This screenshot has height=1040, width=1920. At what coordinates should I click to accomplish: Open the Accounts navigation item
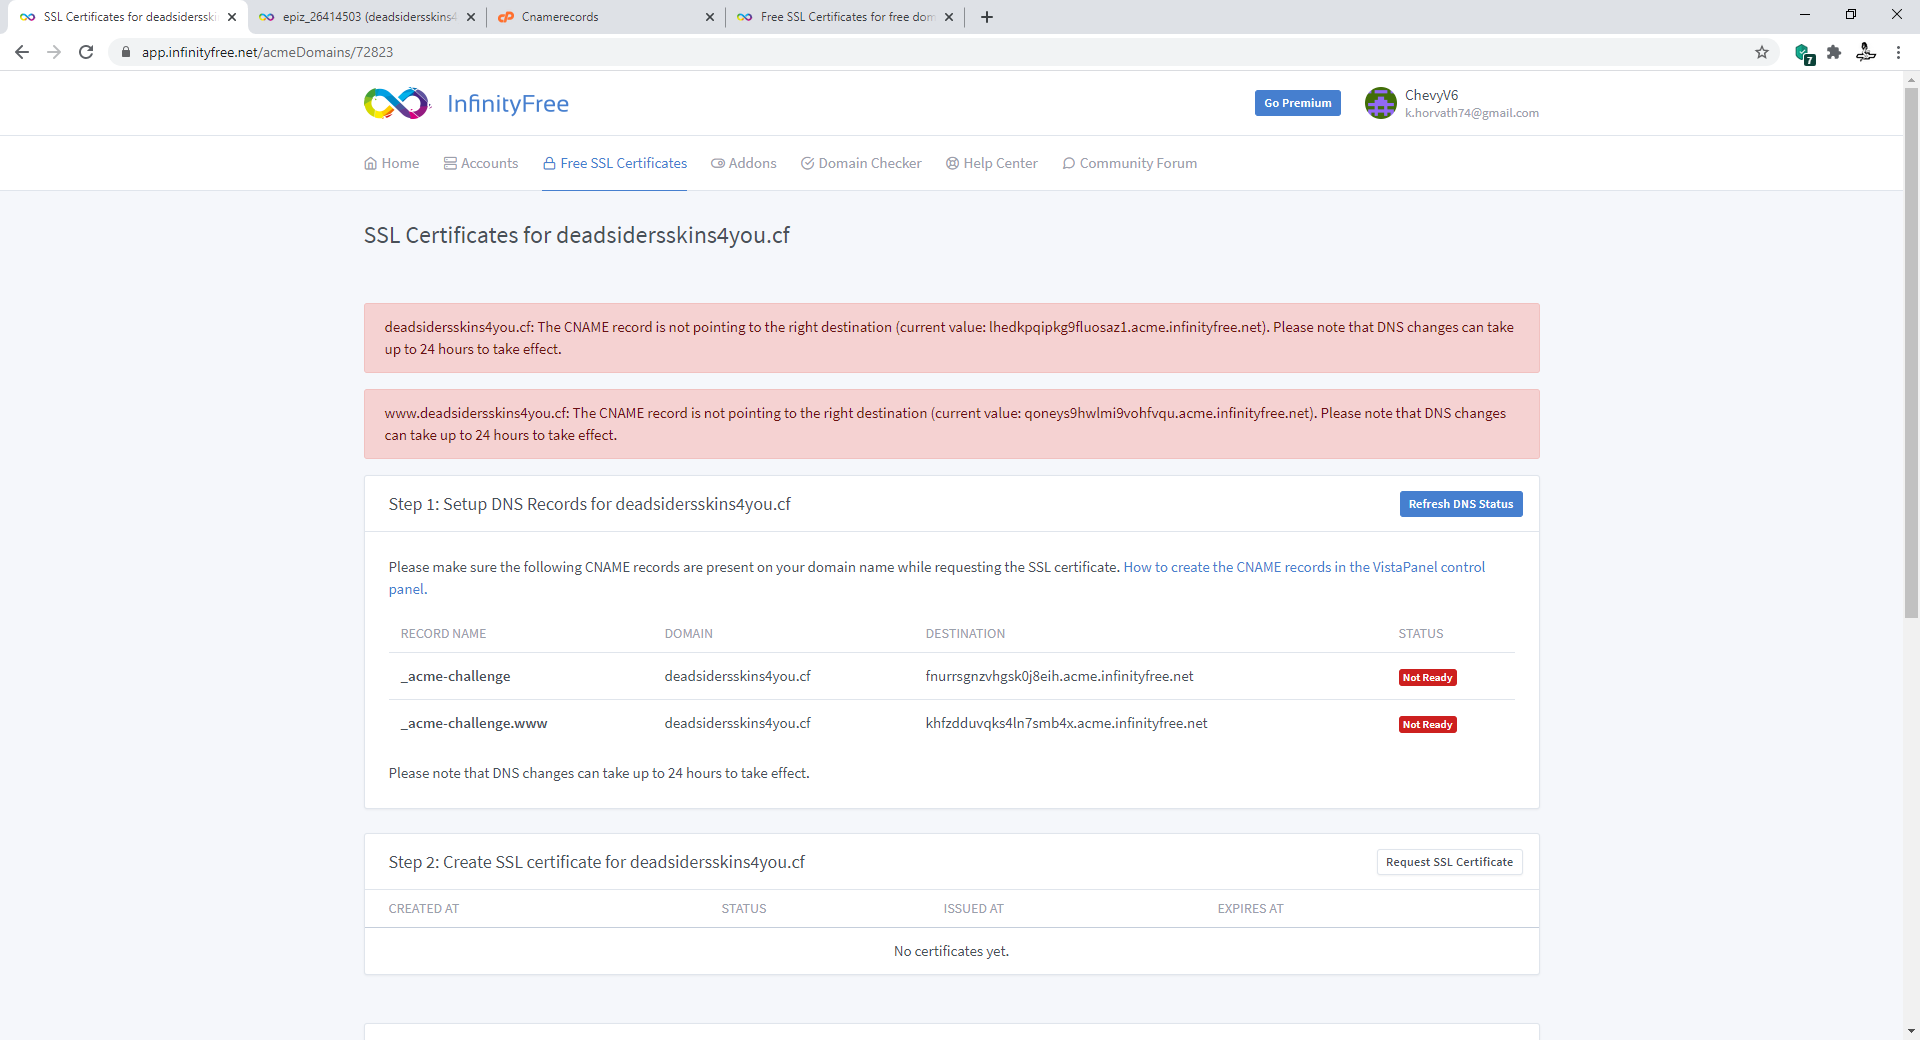tap(481, 163)
